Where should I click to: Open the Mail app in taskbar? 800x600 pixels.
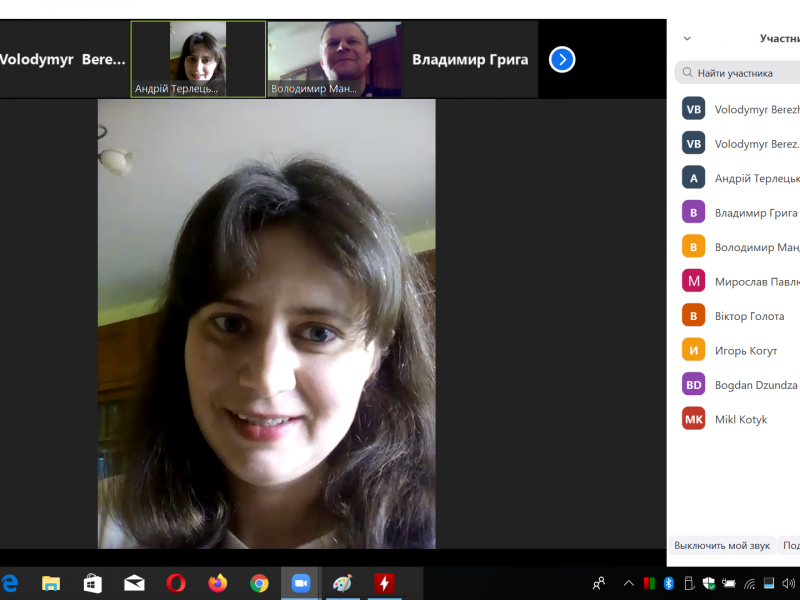pos(134,583)
